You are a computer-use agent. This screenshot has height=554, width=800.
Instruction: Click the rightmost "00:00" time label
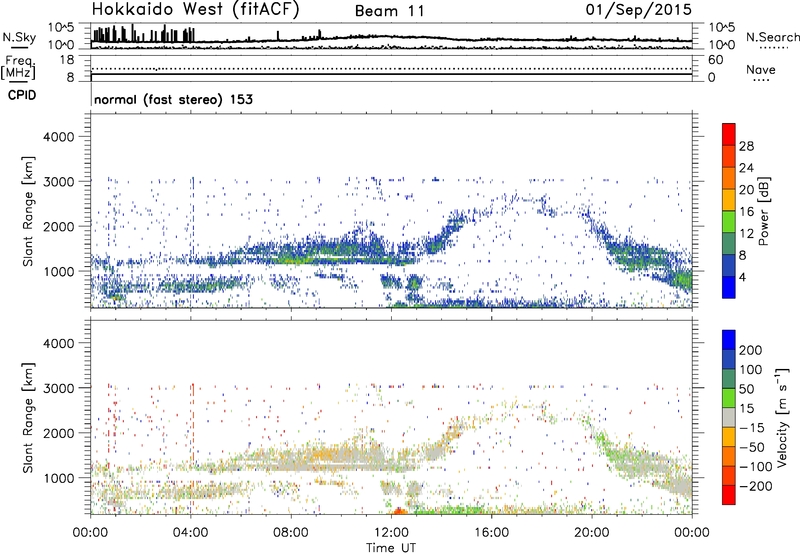tap(692, 533)
